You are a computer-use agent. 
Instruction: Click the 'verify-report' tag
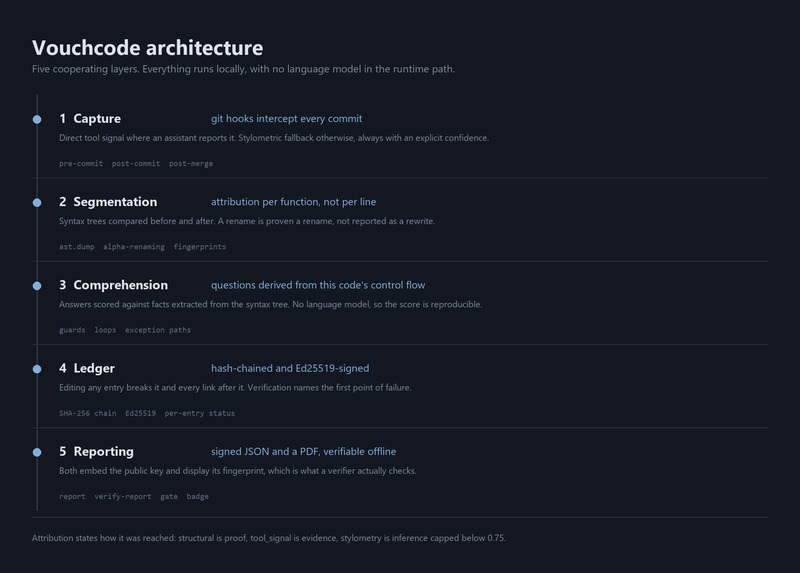[122, 496]
